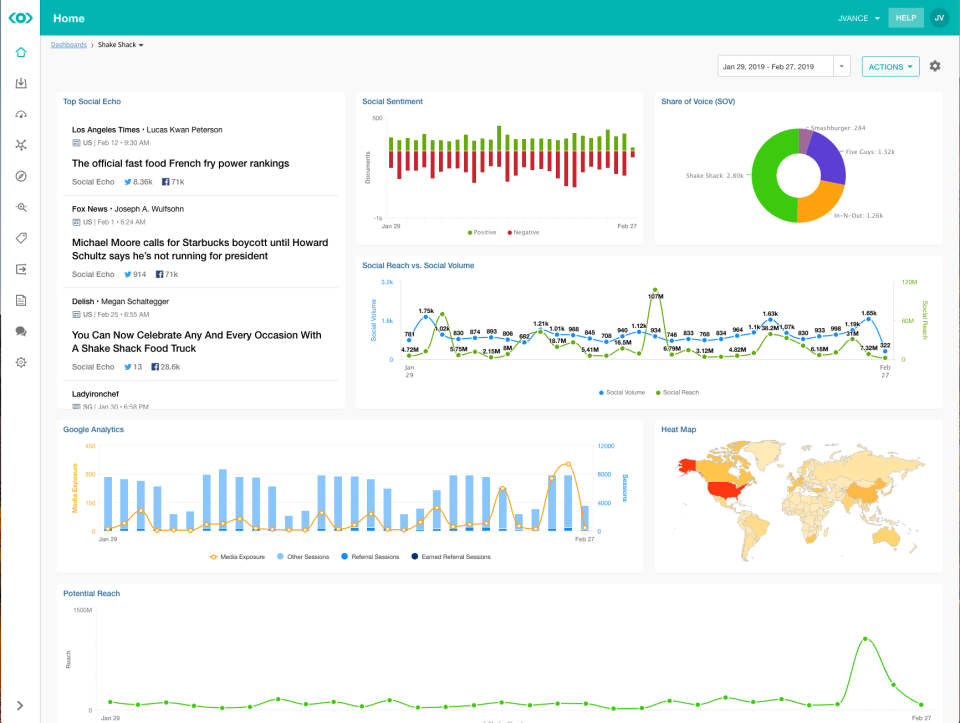The height and width of the screenshot is (723, 960).
Task: Open the sidebar settings gear icon
Action: pos(21,362)
